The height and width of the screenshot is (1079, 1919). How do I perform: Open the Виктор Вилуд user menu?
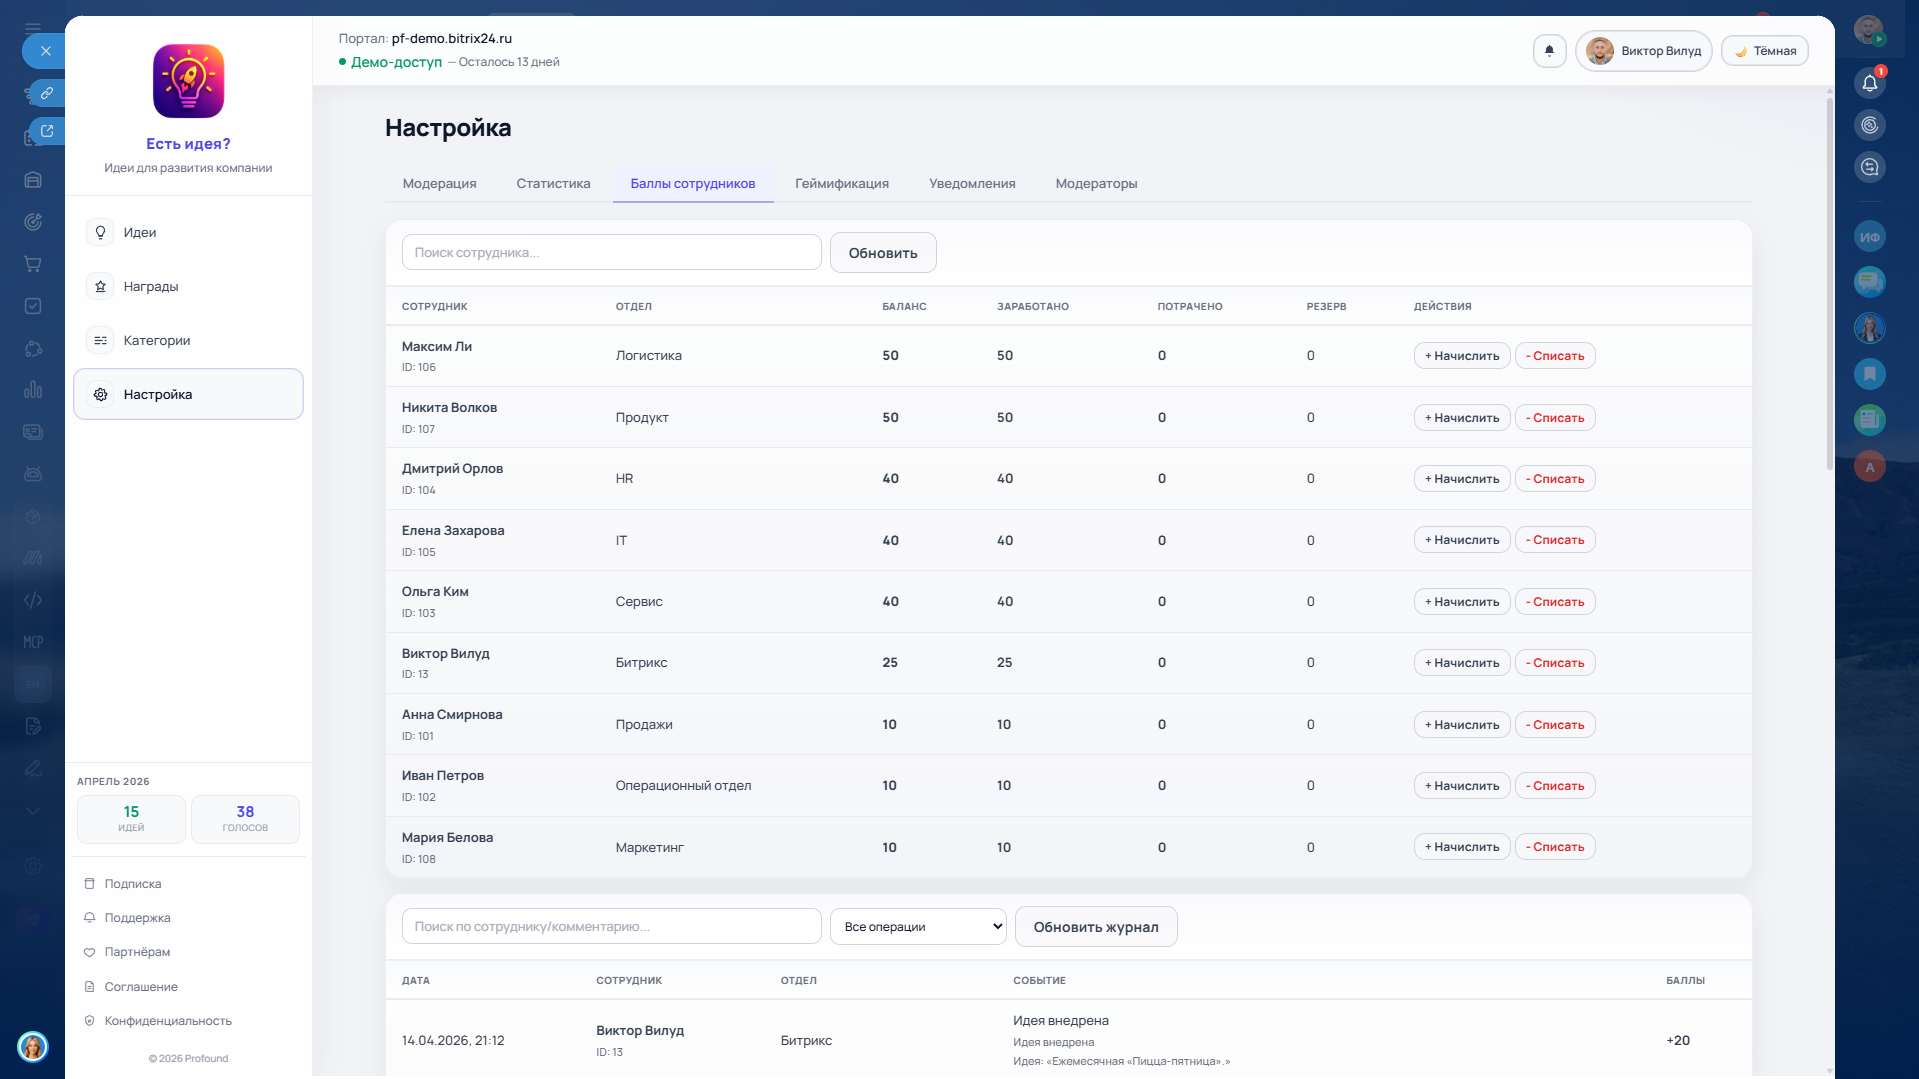(x=1643, y=51)
